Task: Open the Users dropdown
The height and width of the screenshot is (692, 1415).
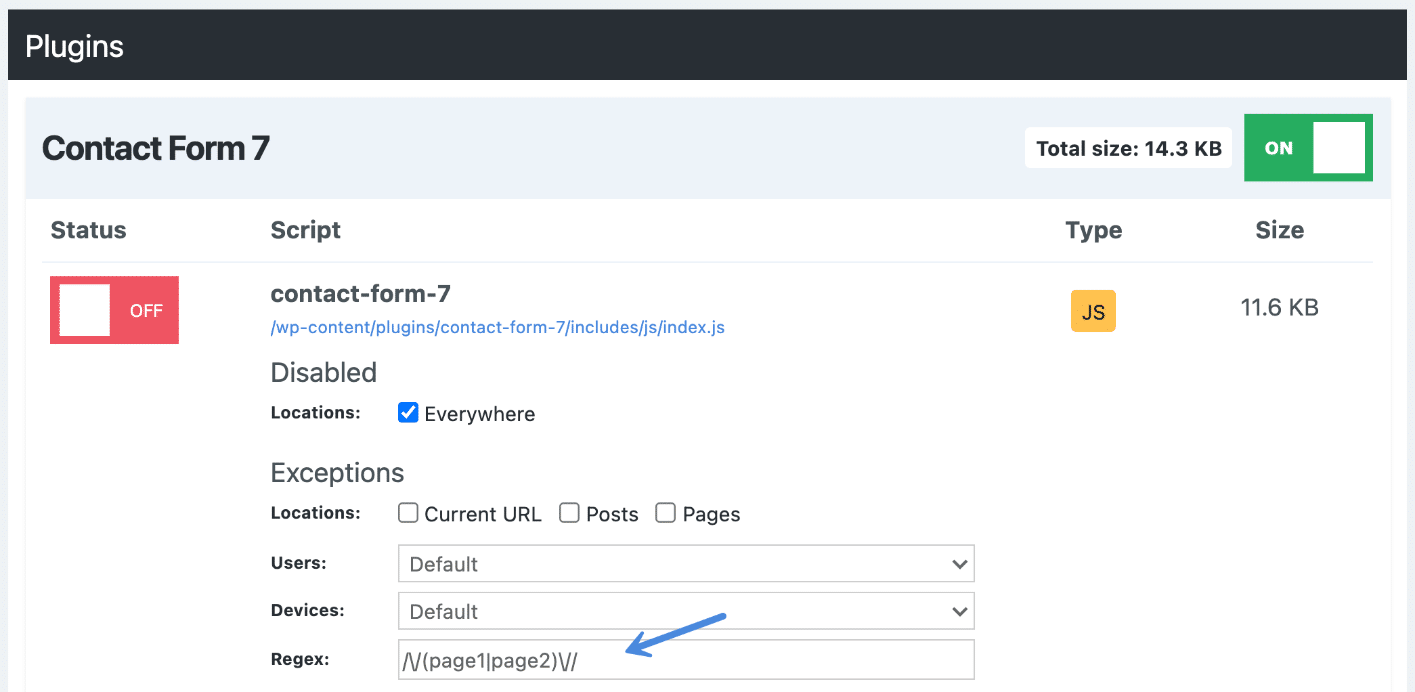Action: click(x=686, y=563)
